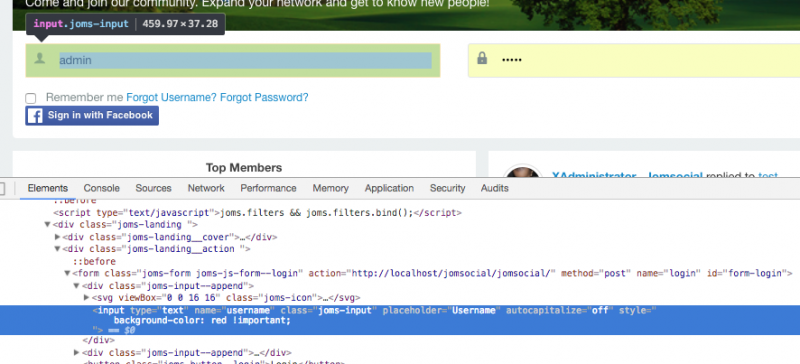Expand the second joms-input--append div
The image size is (800, 364).
click(77, 353)
